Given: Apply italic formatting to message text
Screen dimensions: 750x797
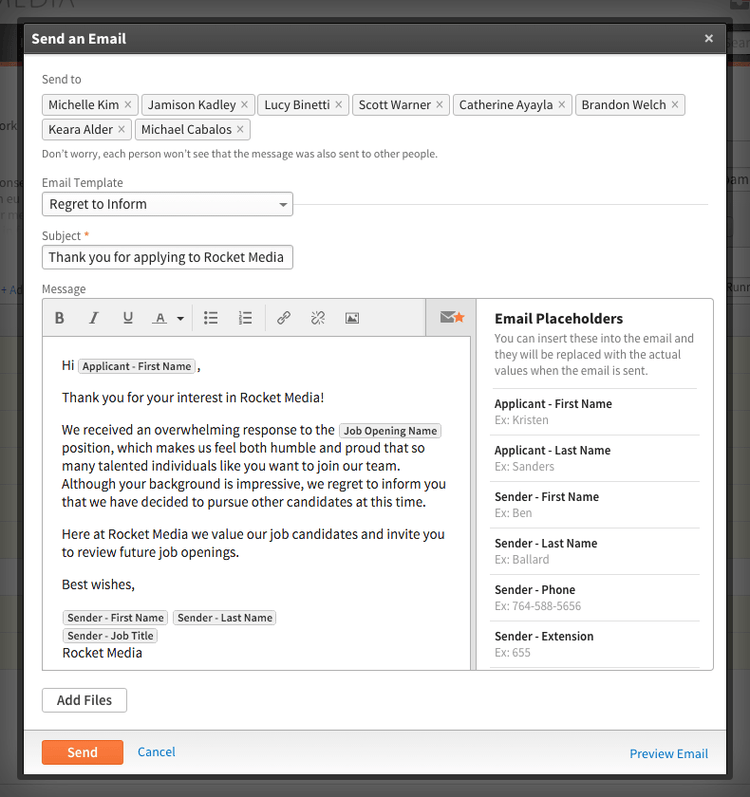Looking at the screenshot, I should coord(93,318).
